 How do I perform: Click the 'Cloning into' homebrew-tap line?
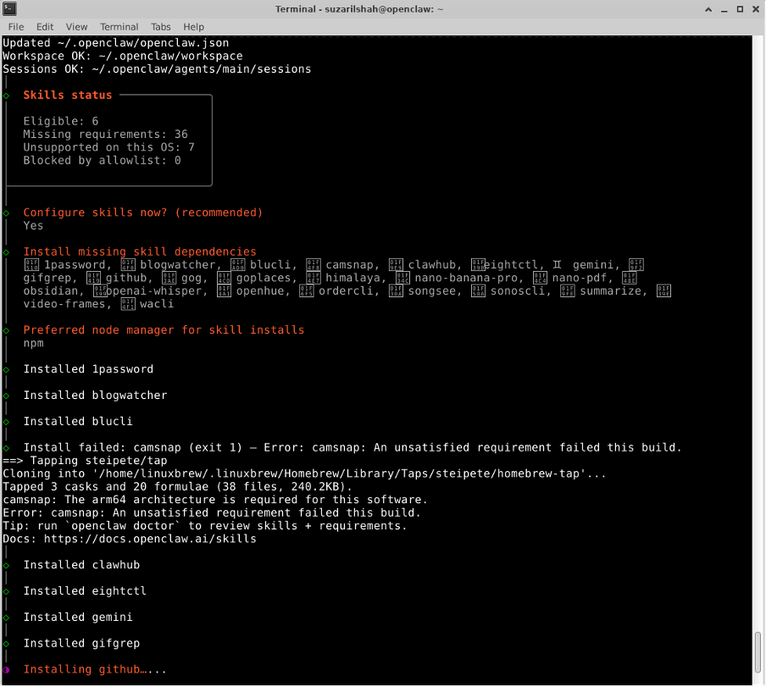tap(304, 473)
